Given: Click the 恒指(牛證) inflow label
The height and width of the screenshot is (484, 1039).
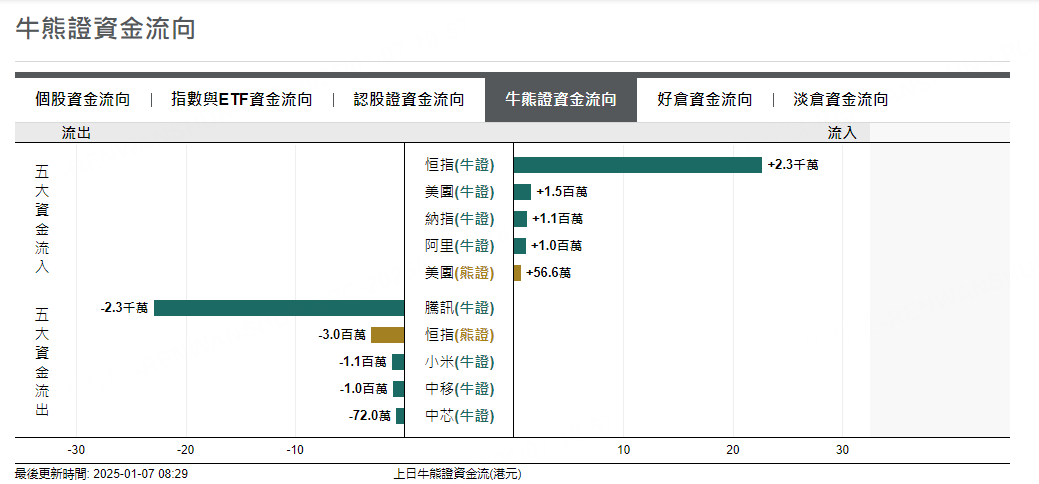Looking at the screenshot, I should 459,165.
